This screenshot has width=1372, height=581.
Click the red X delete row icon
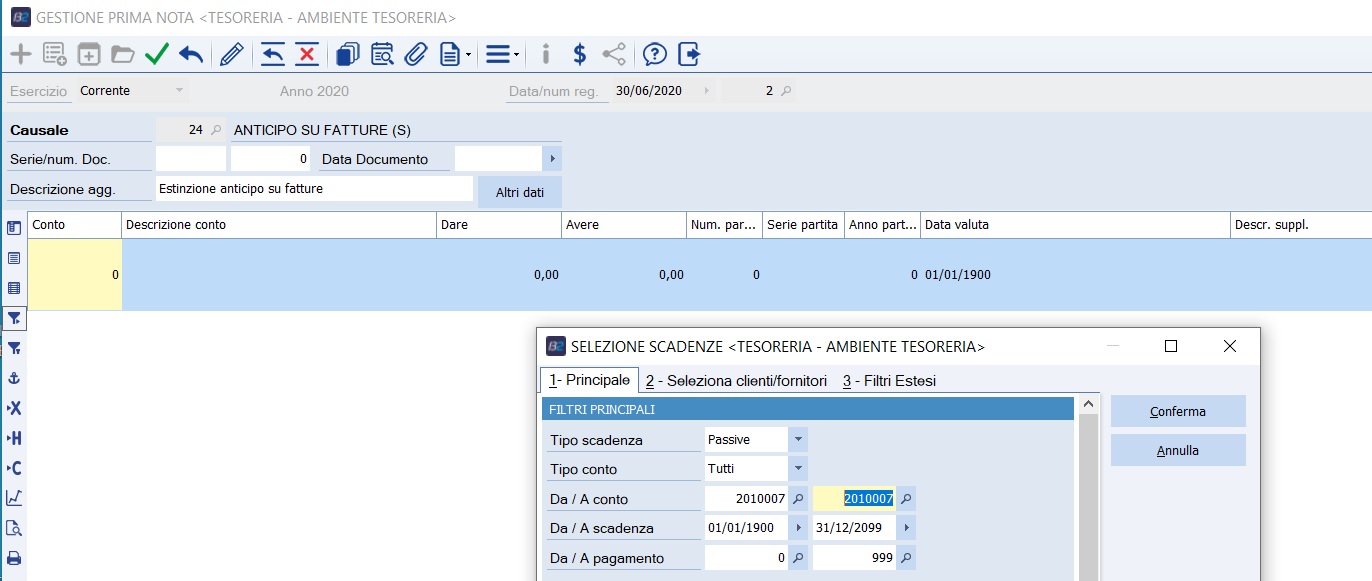[x=307, y=54]
